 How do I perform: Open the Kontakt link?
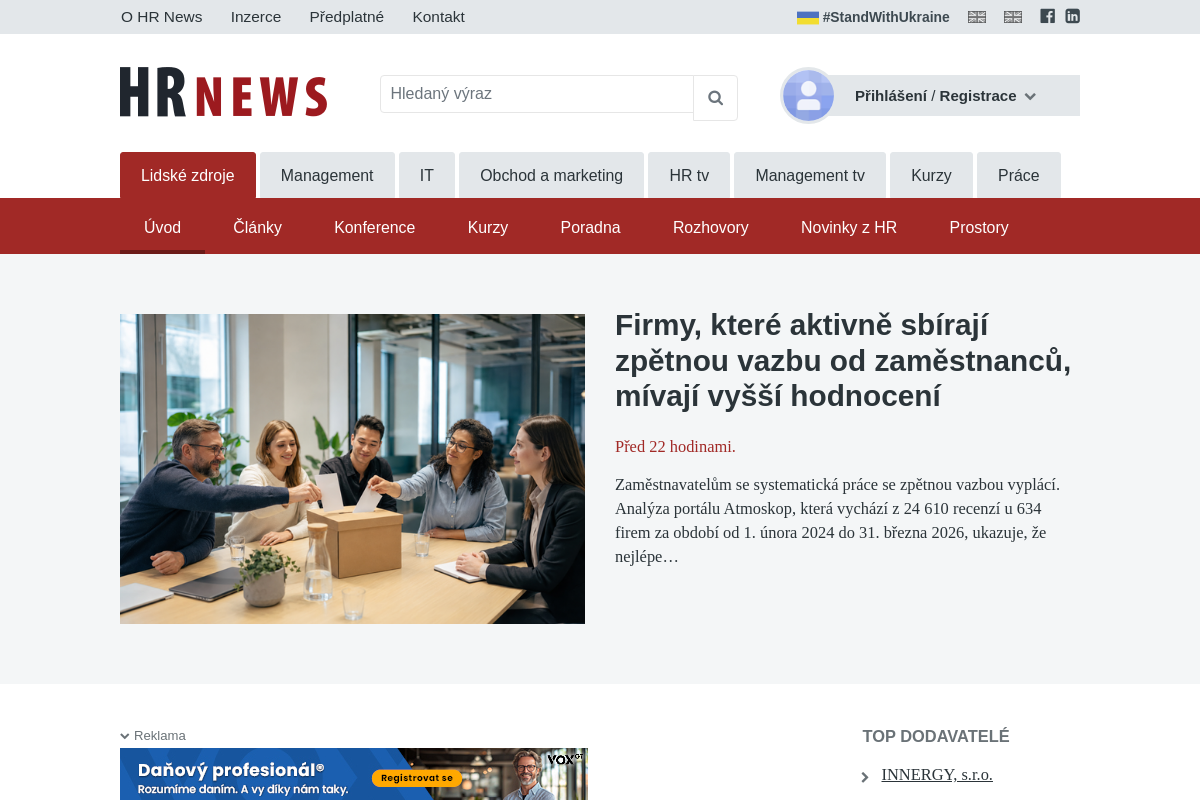(438, 16)
